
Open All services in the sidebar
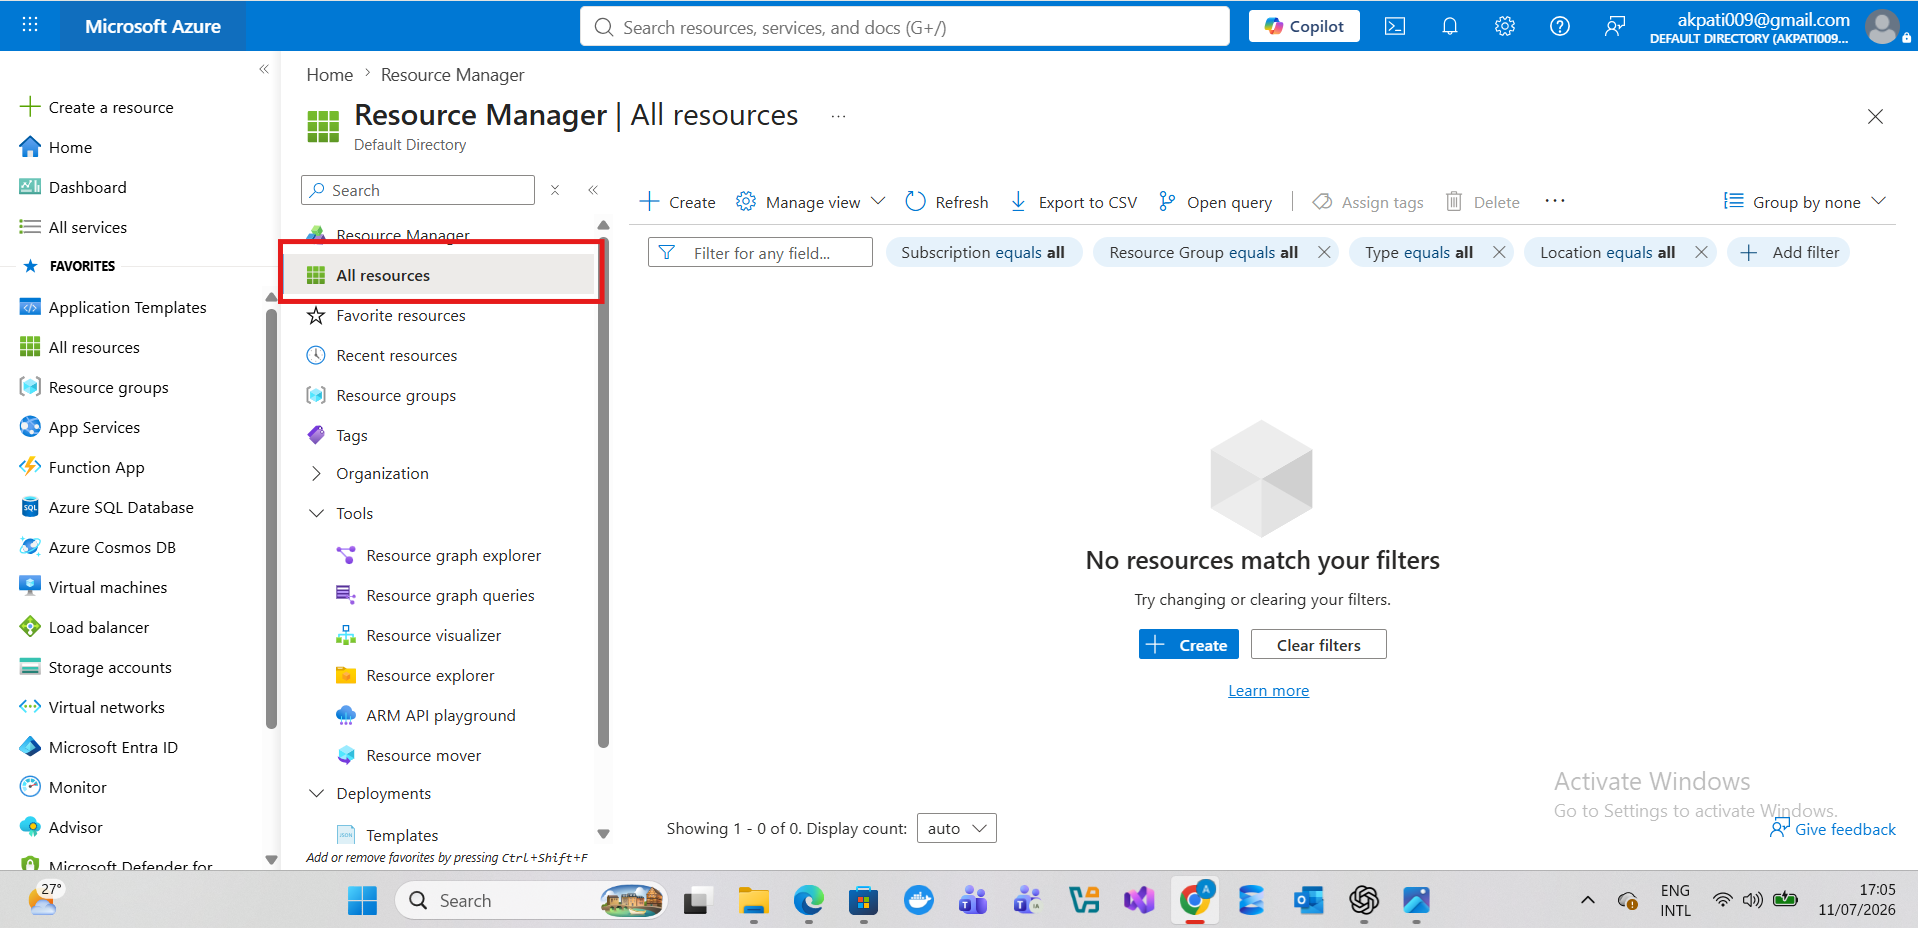point(74,227)
